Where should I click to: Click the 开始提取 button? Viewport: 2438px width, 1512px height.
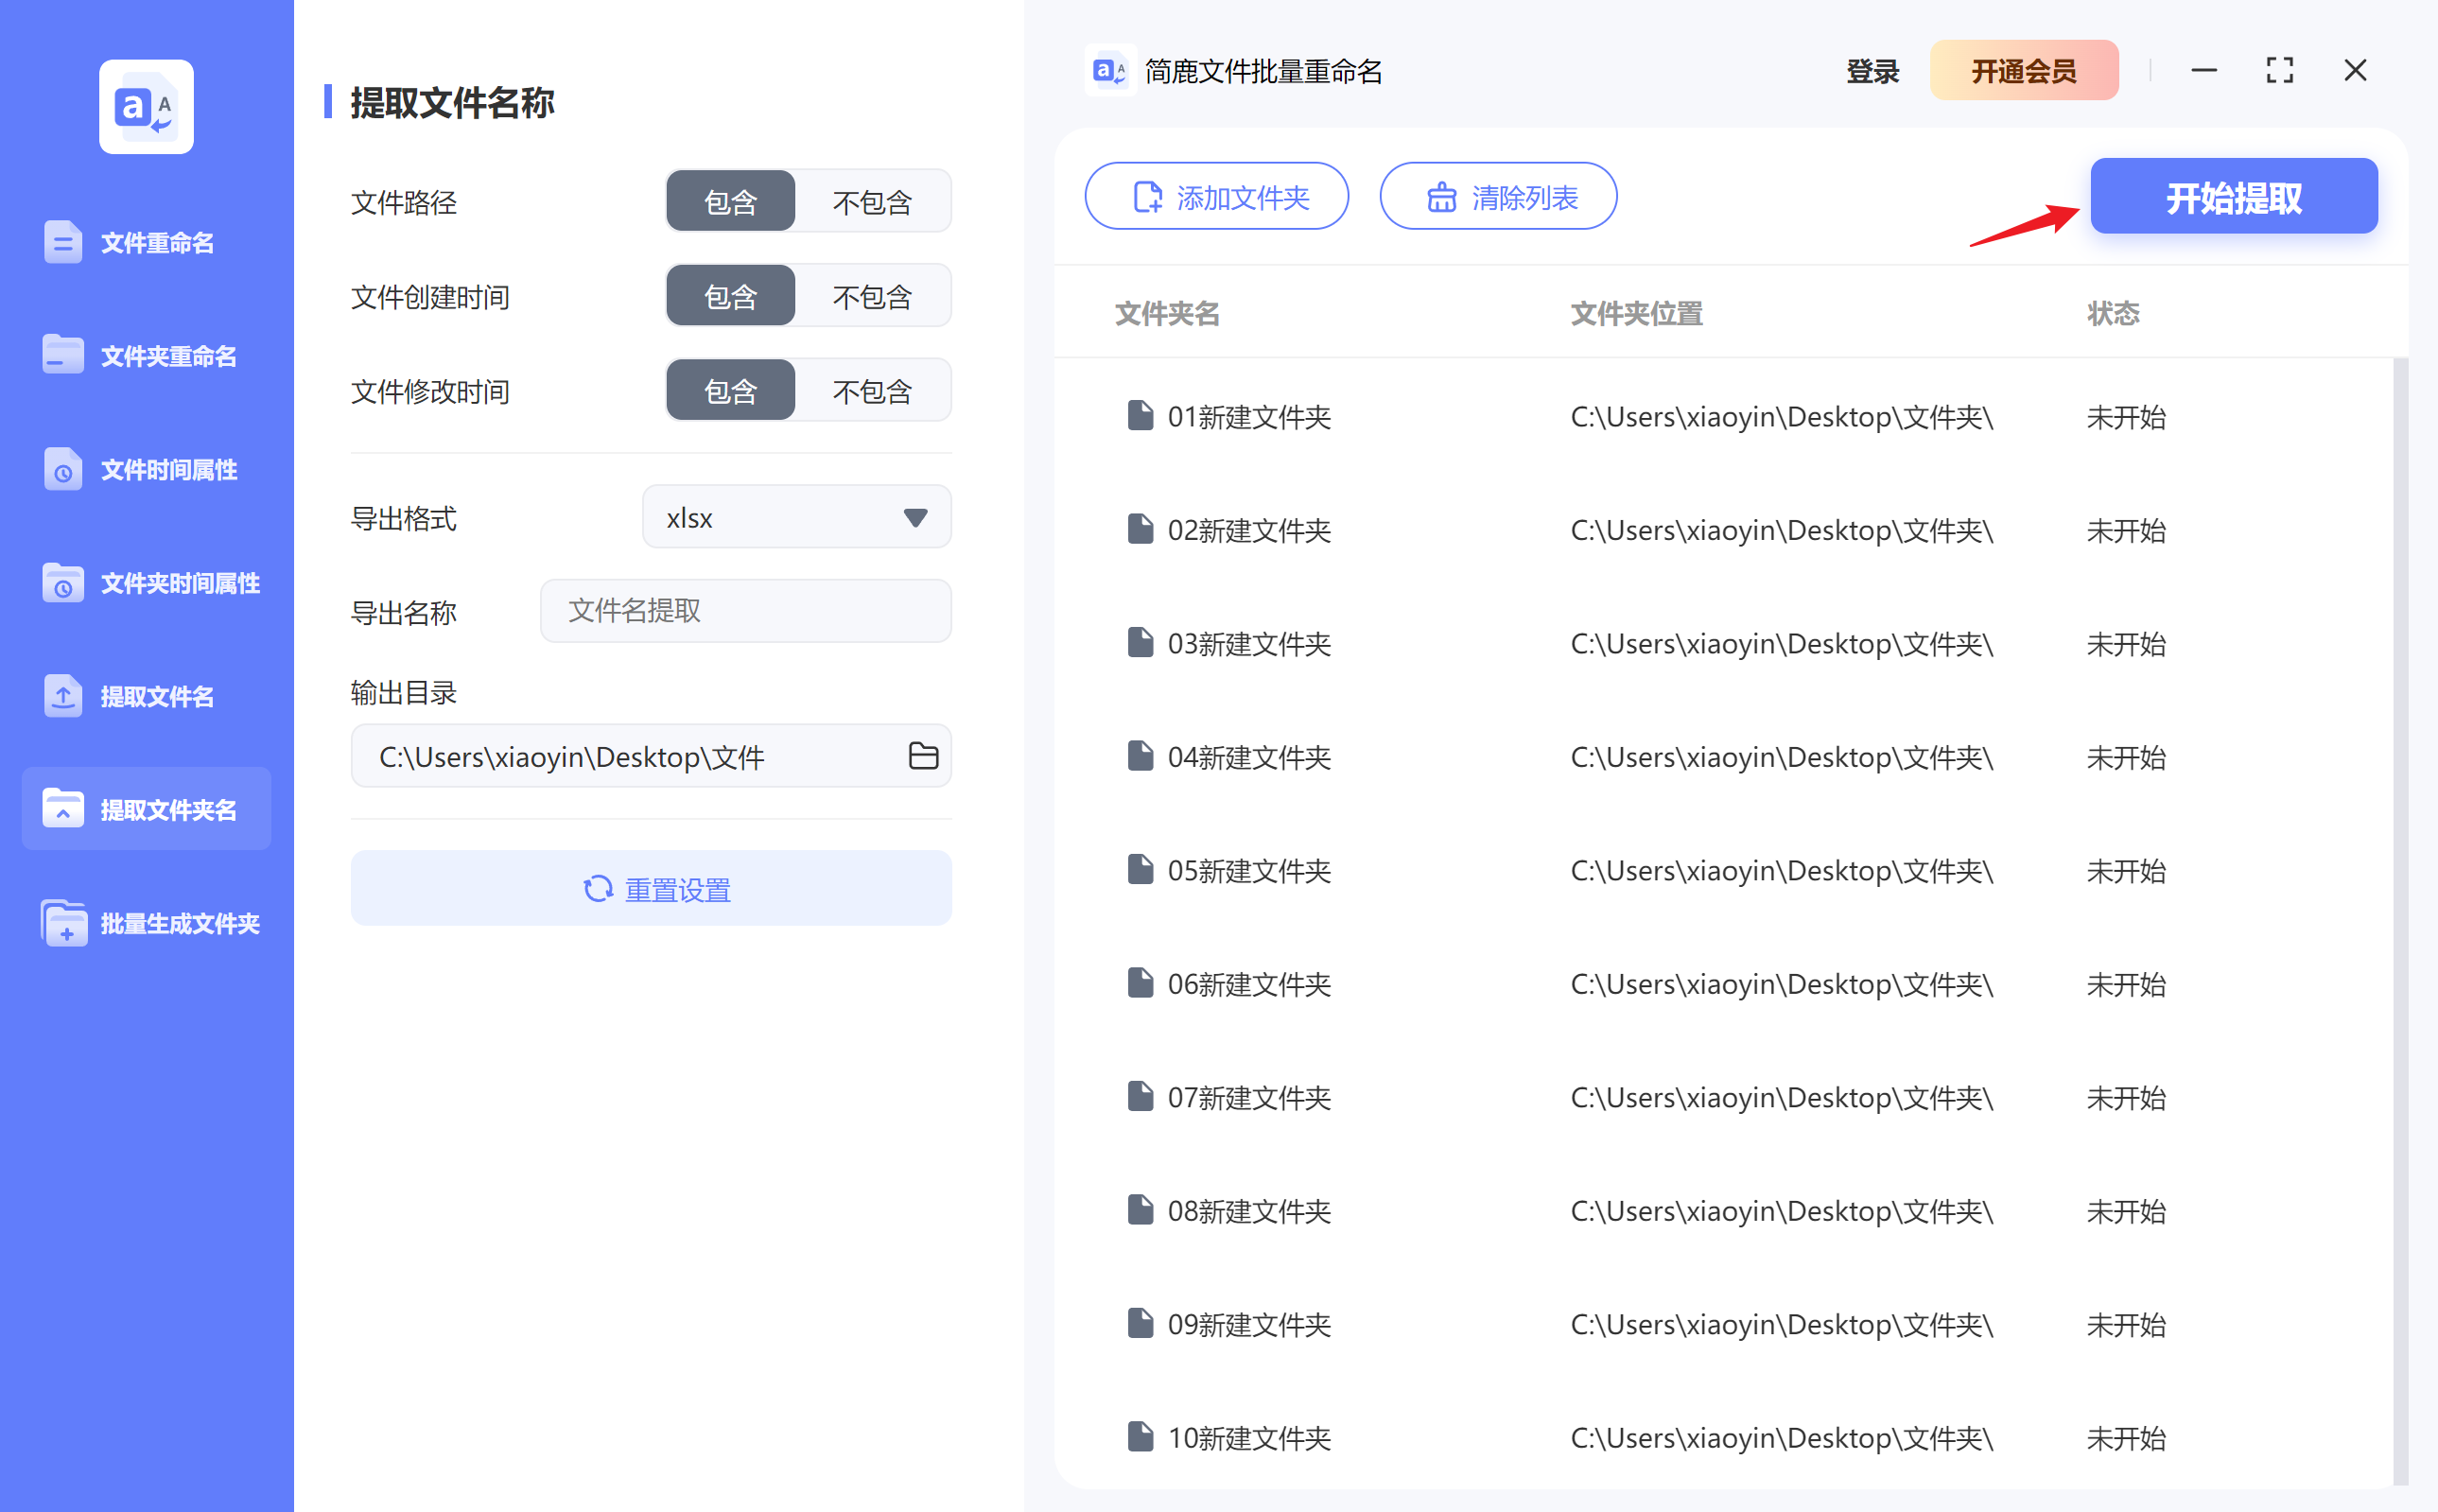[2232, 196]
